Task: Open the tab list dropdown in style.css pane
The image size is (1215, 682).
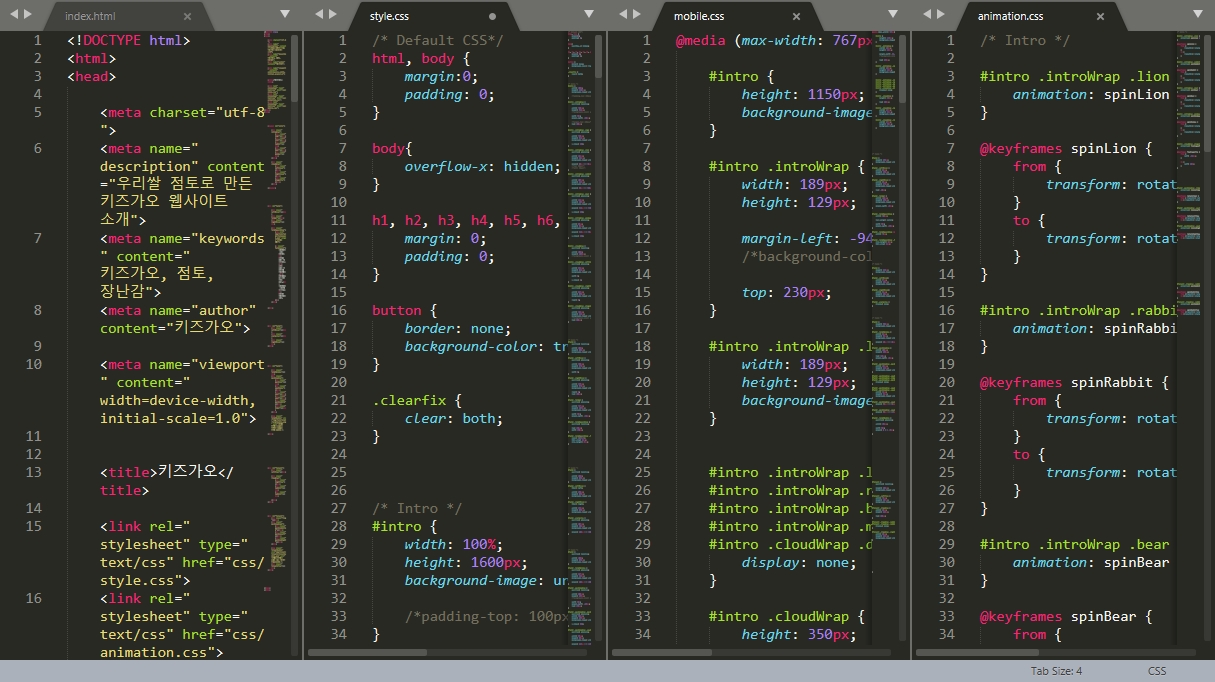Action: tap(589, 14)
